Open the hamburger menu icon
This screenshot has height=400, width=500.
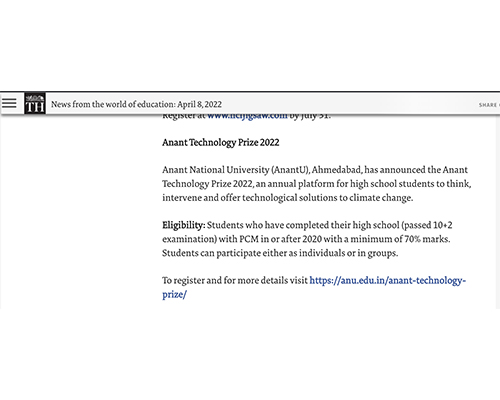click(9, 103)
